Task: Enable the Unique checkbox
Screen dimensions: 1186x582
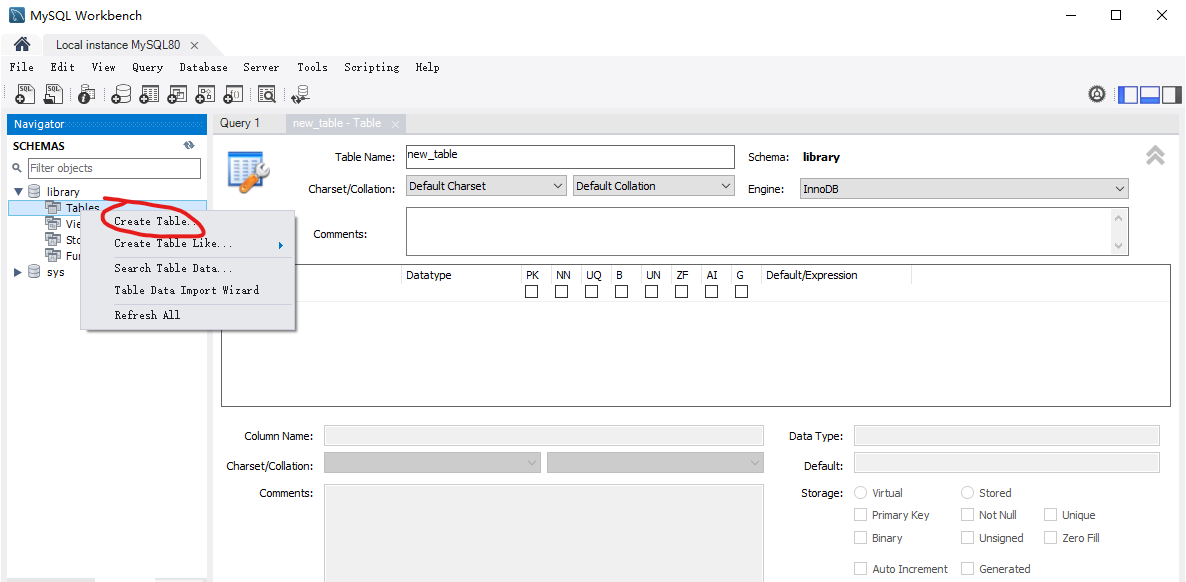Action: tap(1050, 515)
